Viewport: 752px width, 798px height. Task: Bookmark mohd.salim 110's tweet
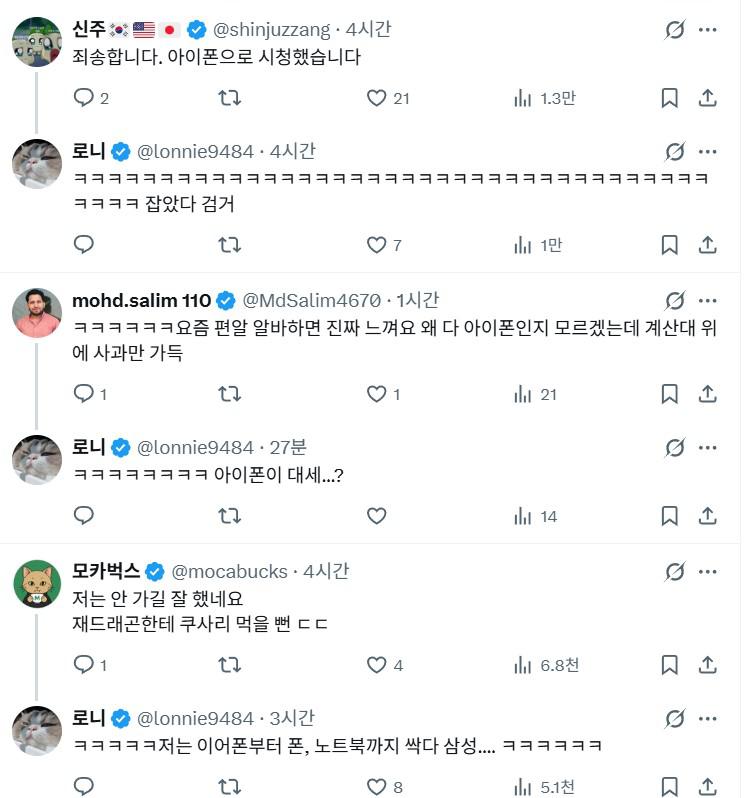670,394
